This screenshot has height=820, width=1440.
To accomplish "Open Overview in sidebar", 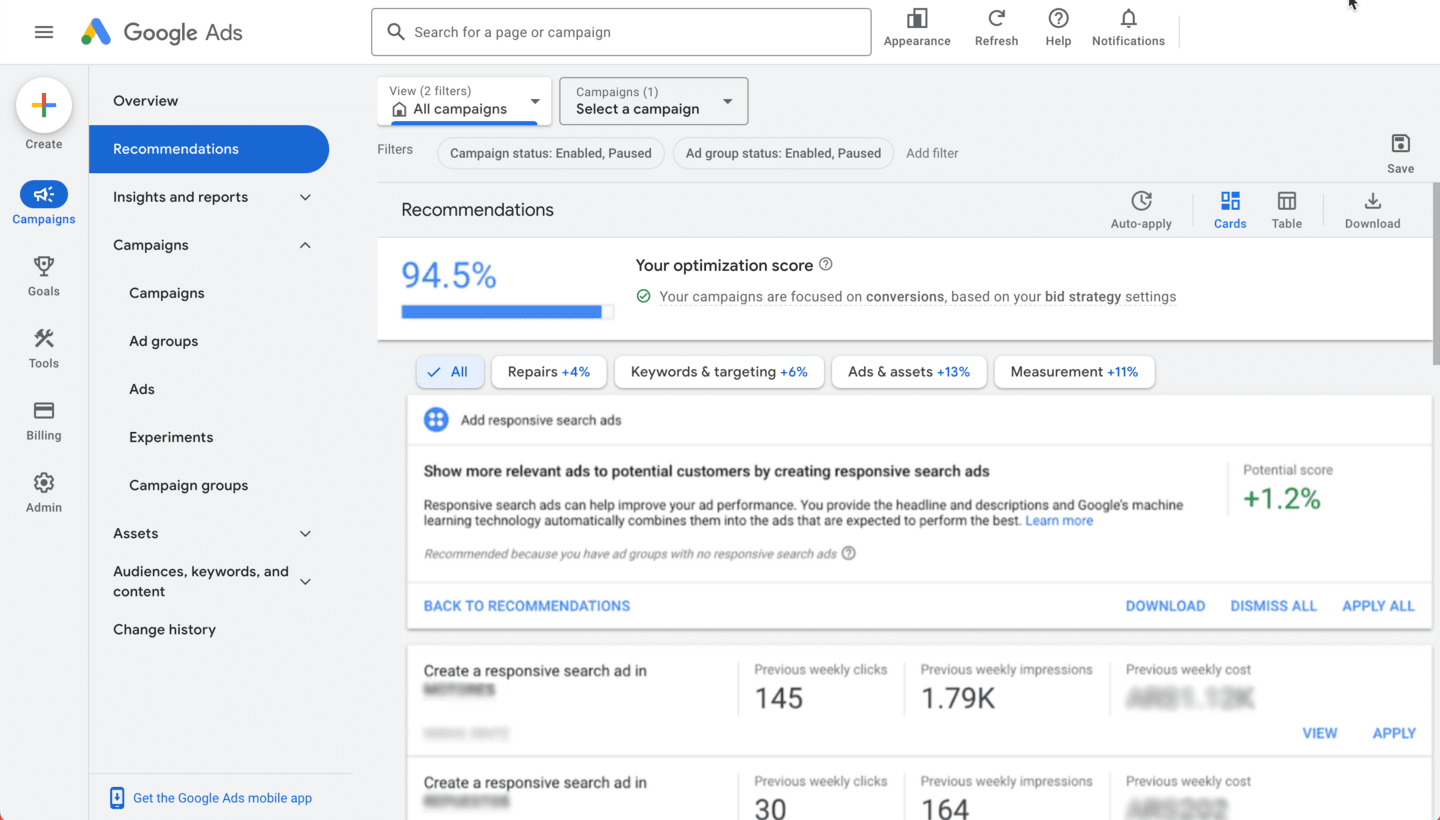I will point(146,101).
